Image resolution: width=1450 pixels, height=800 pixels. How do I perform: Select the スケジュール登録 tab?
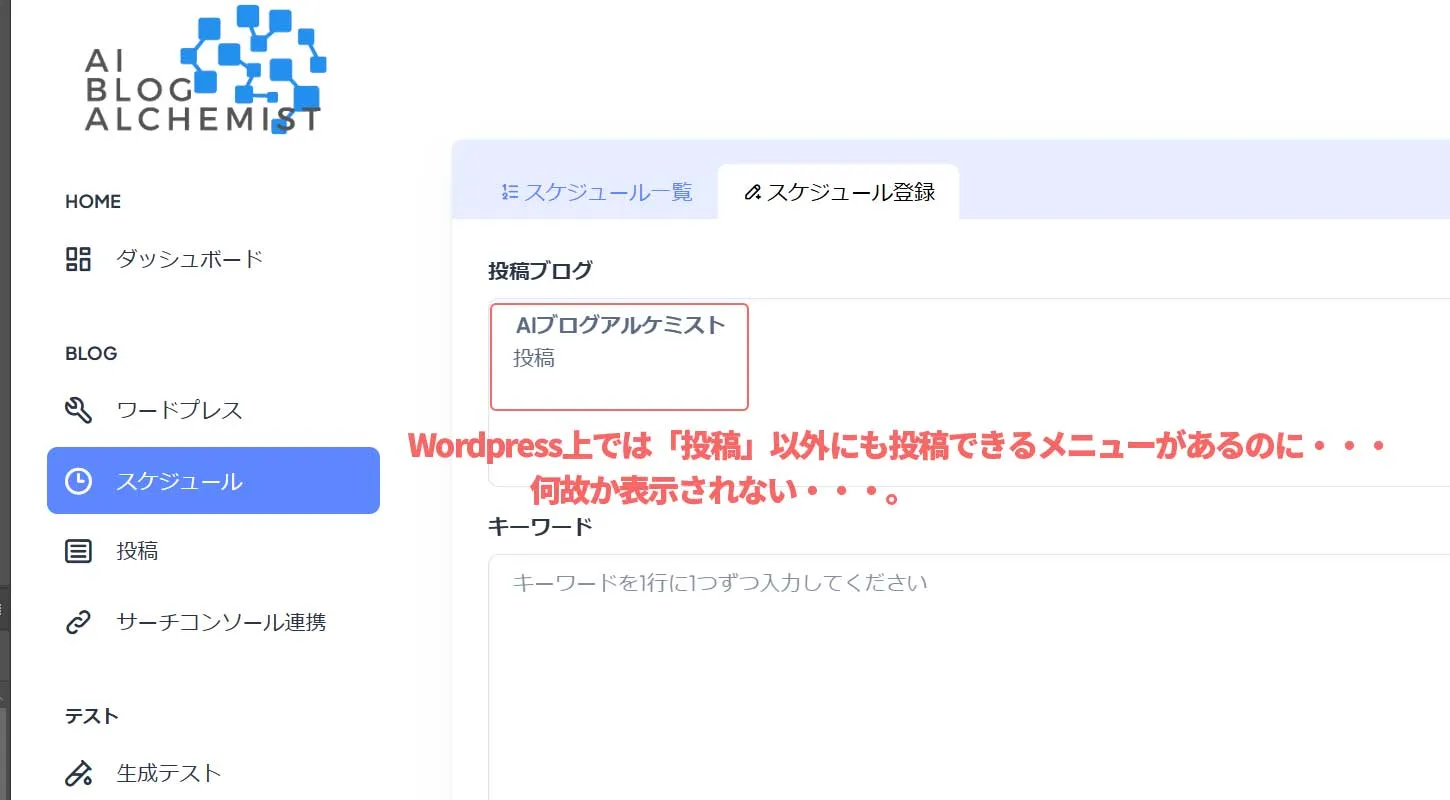[840, 192]
